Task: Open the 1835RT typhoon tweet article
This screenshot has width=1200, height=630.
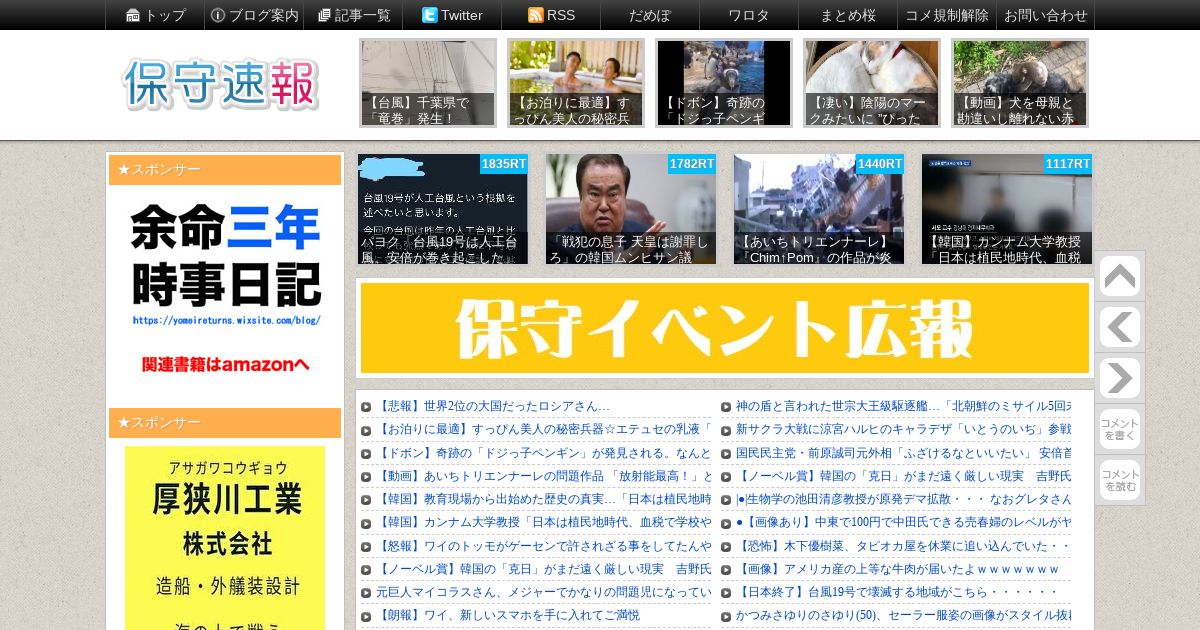Action: (443, 209)
